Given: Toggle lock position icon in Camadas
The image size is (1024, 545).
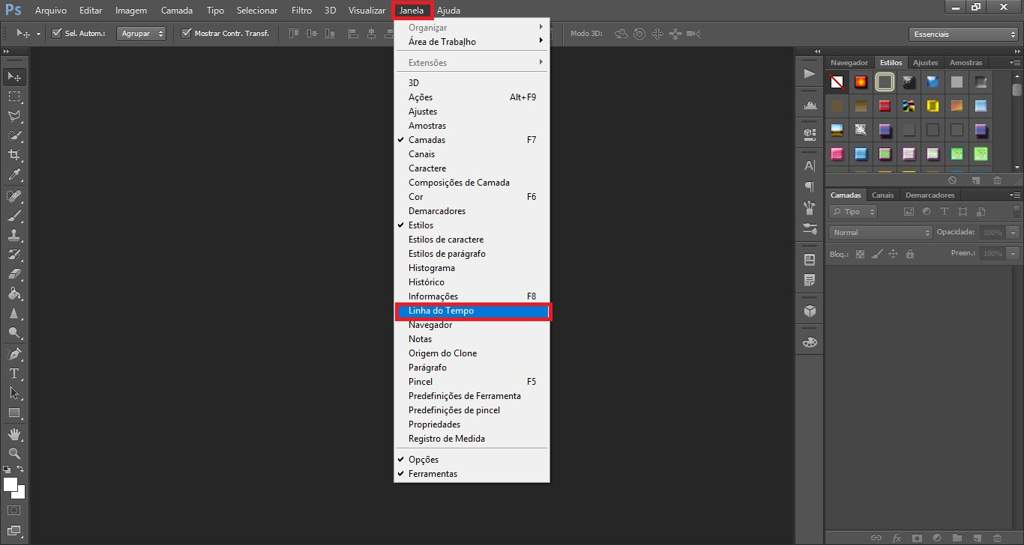Looking at the screenshot, I should [x=893, y=254].
